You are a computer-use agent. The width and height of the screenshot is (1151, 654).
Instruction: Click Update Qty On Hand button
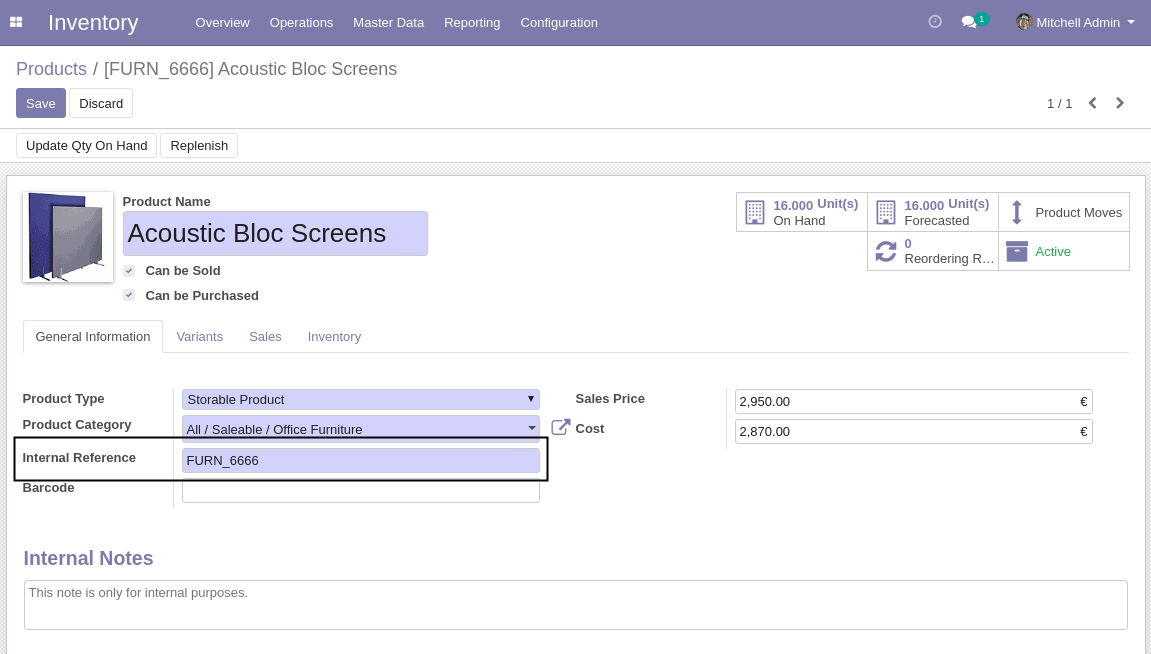(x=87, y=145)
